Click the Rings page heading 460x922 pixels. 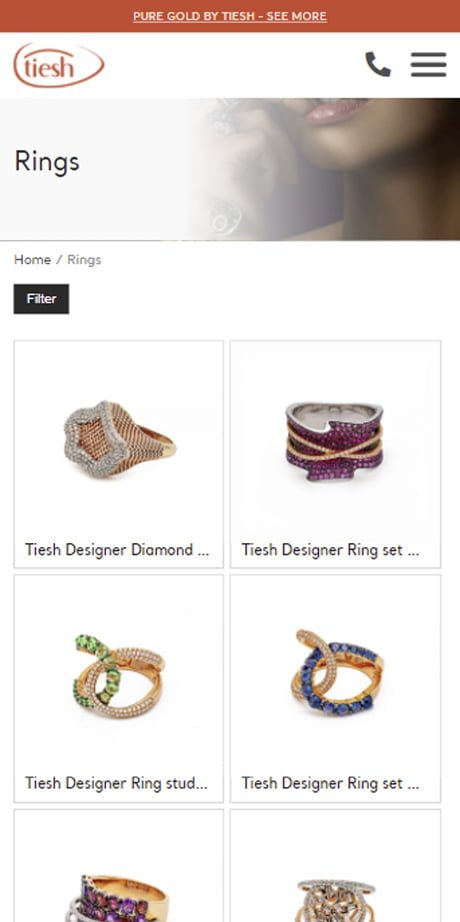click(47, 161)
